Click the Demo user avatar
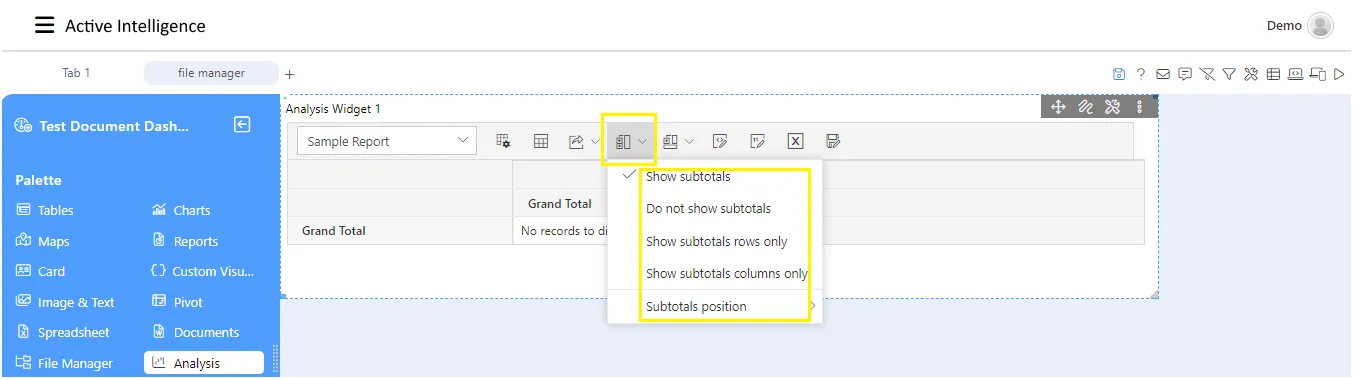1353x379 pixels. point(1320,26)
